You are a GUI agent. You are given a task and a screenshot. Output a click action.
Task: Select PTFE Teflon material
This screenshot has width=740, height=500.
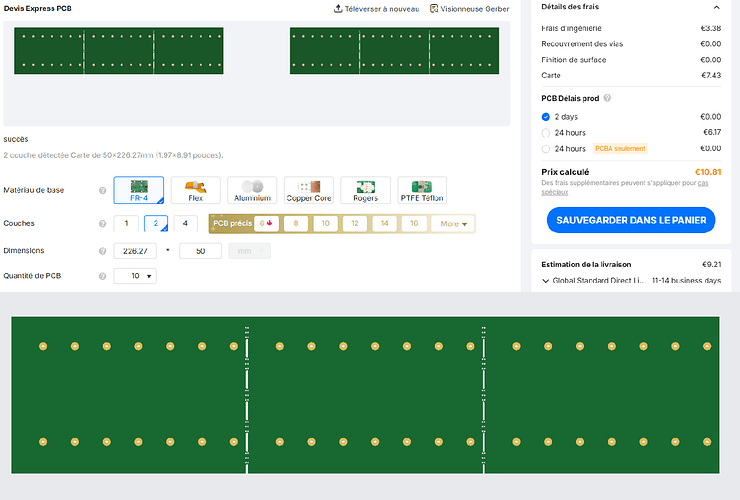422,190
